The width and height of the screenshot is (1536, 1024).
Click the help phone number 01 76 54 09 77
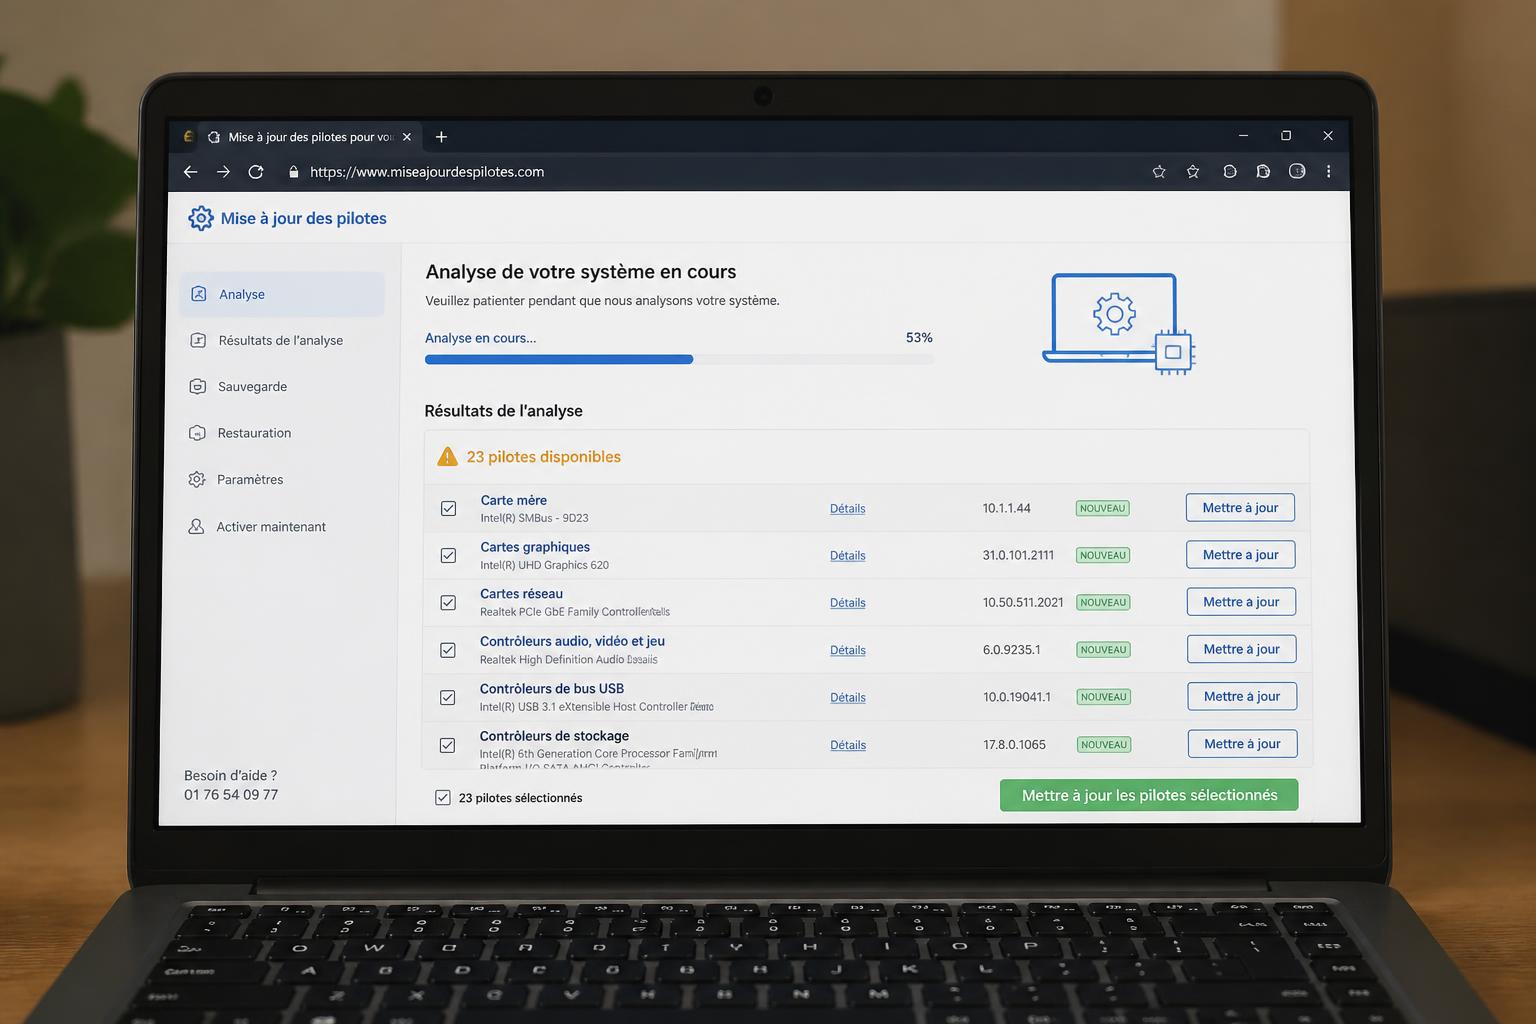pyautogui.click(x=231, y=795)
